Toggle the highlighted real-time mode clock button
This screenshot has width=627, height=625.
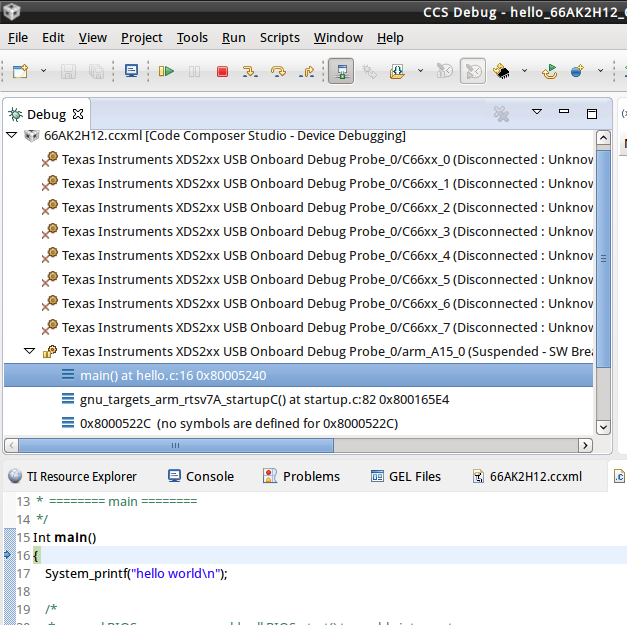pyautogui.click(x=473, y=71)
